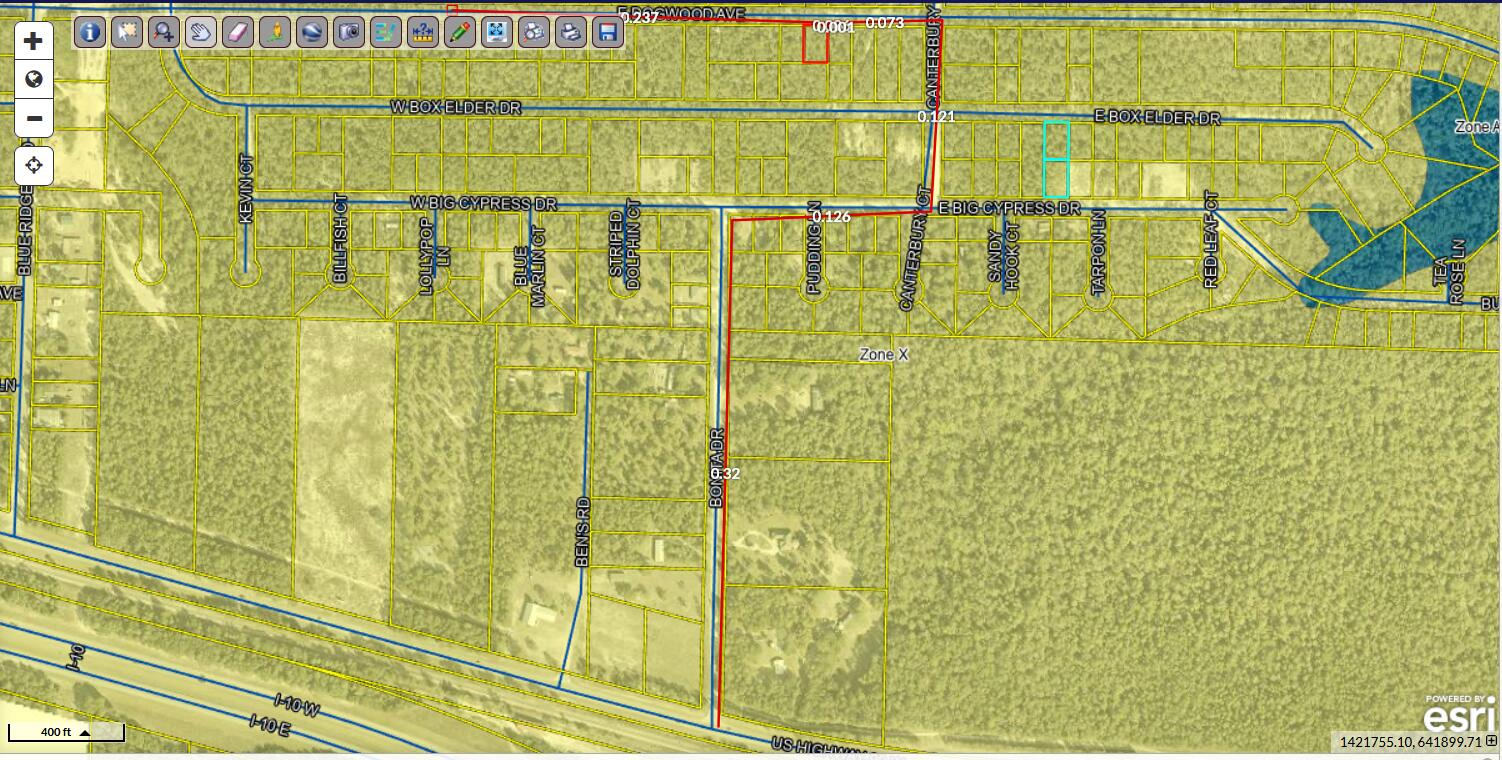Select the eraser tool

236,33
